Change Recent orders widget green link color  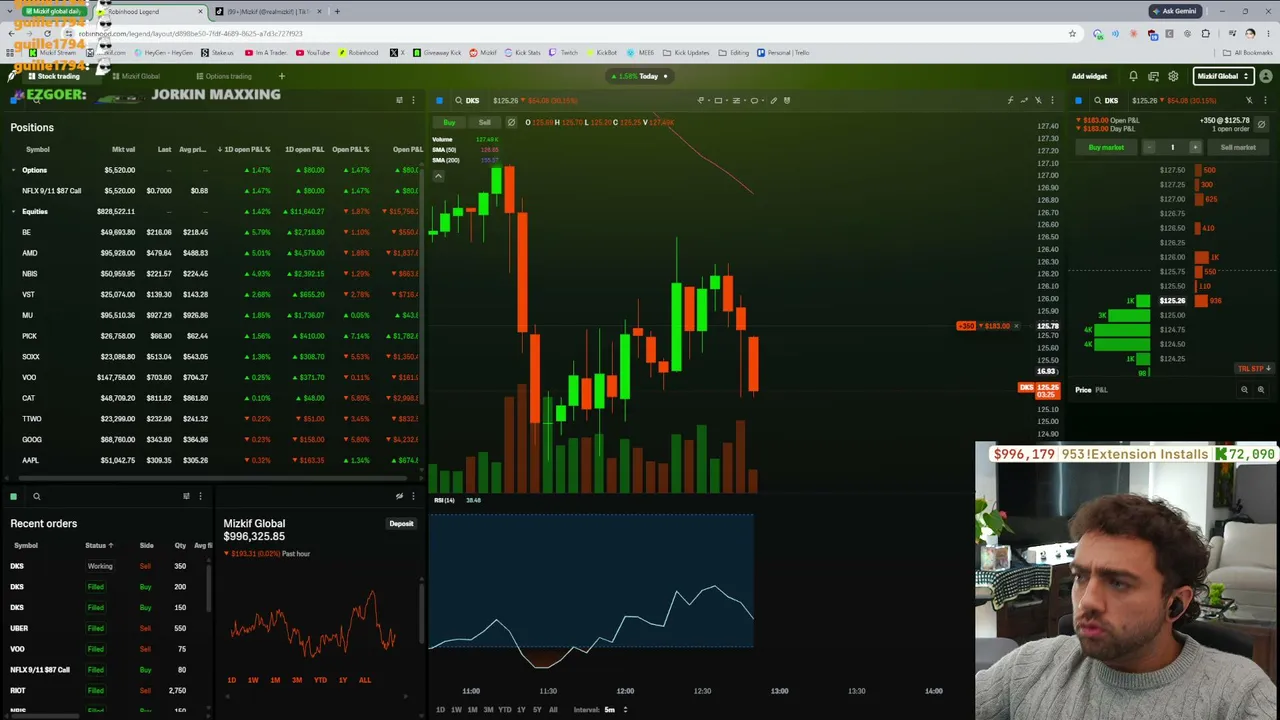13,496
